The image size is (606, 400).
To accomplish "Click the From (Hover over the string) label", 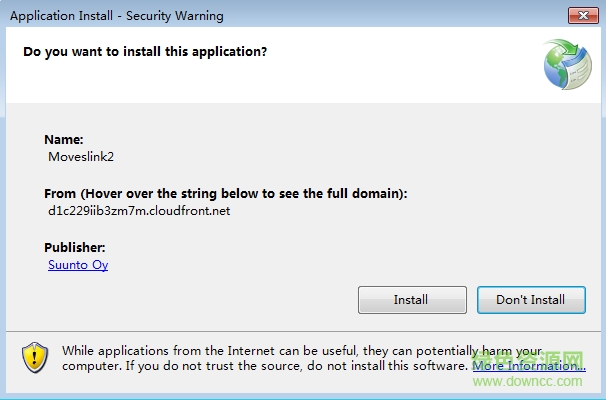I will (x=226, y=193).
